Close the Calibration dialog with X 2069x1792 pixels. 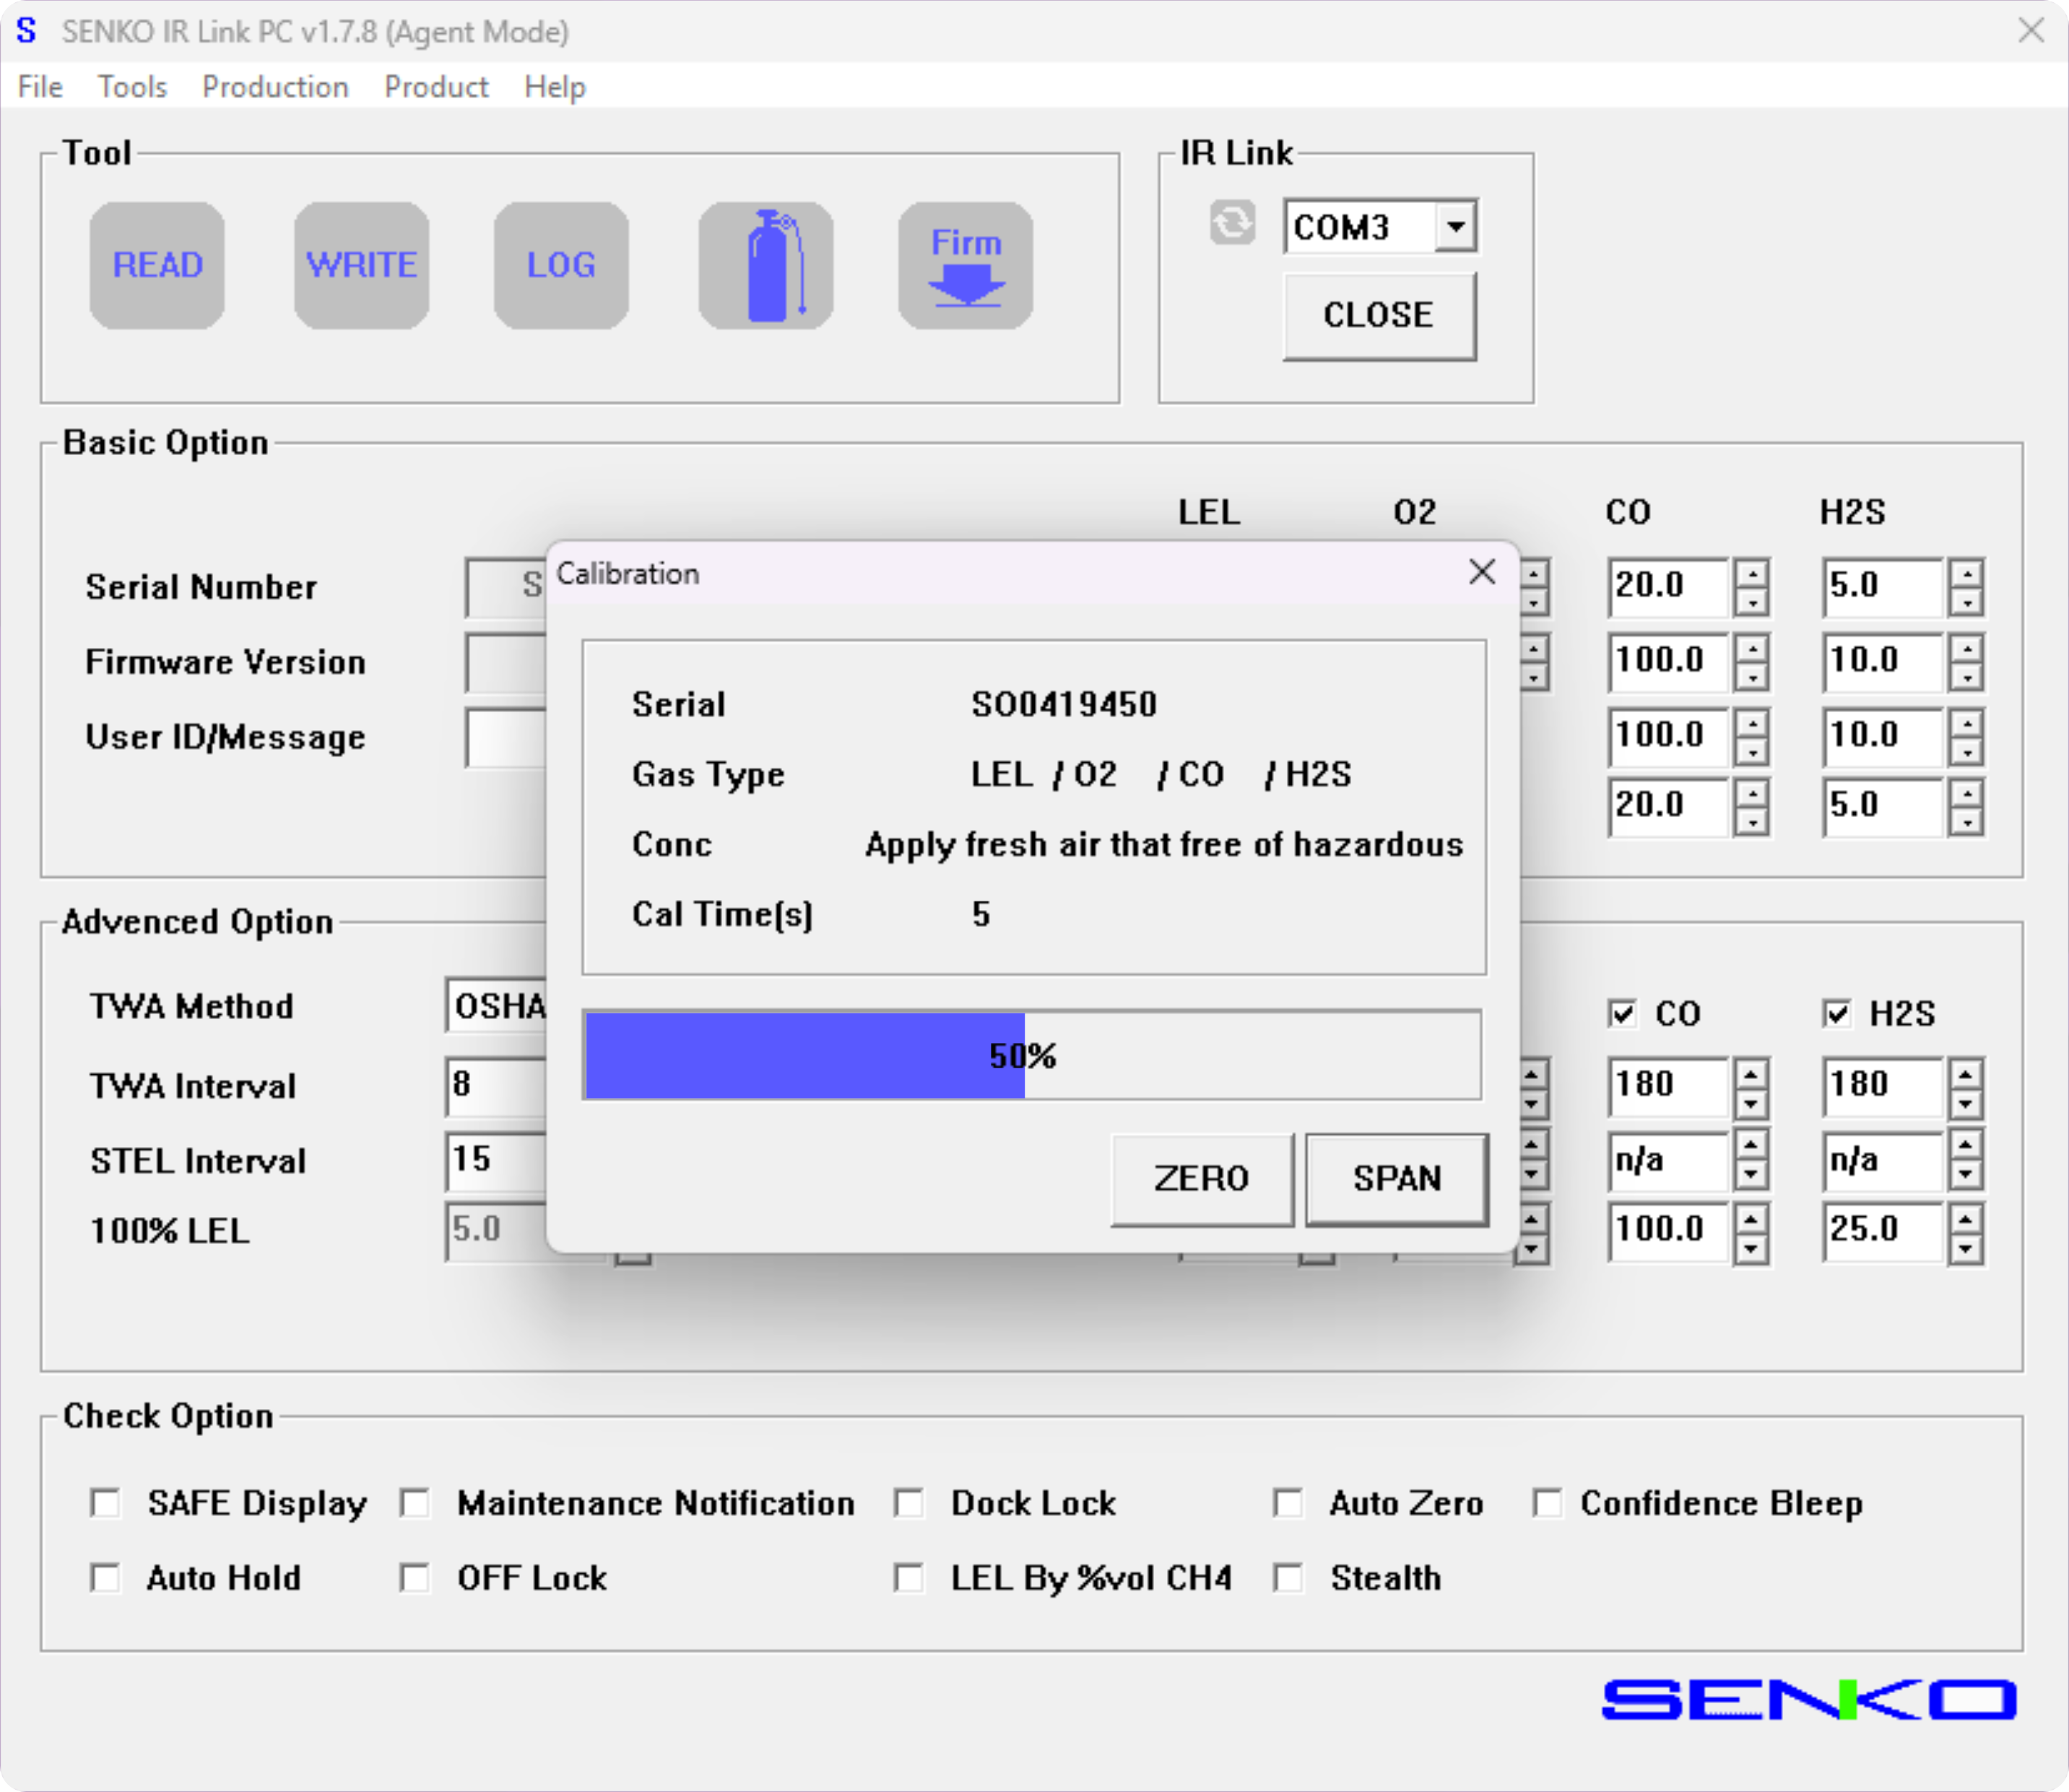point(1482,572)
